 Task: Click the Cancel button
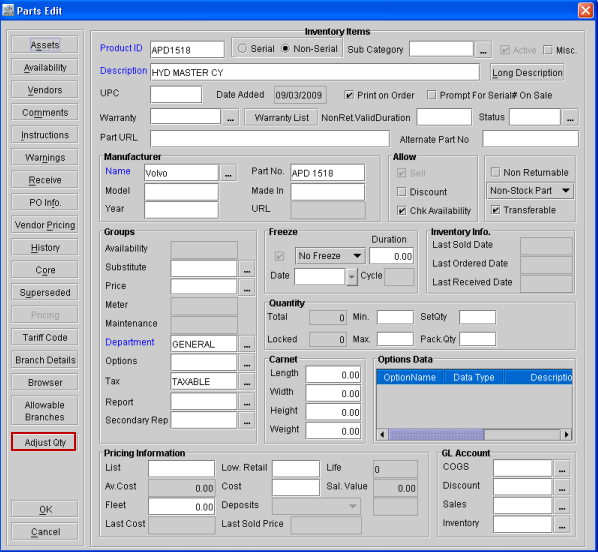45,531
